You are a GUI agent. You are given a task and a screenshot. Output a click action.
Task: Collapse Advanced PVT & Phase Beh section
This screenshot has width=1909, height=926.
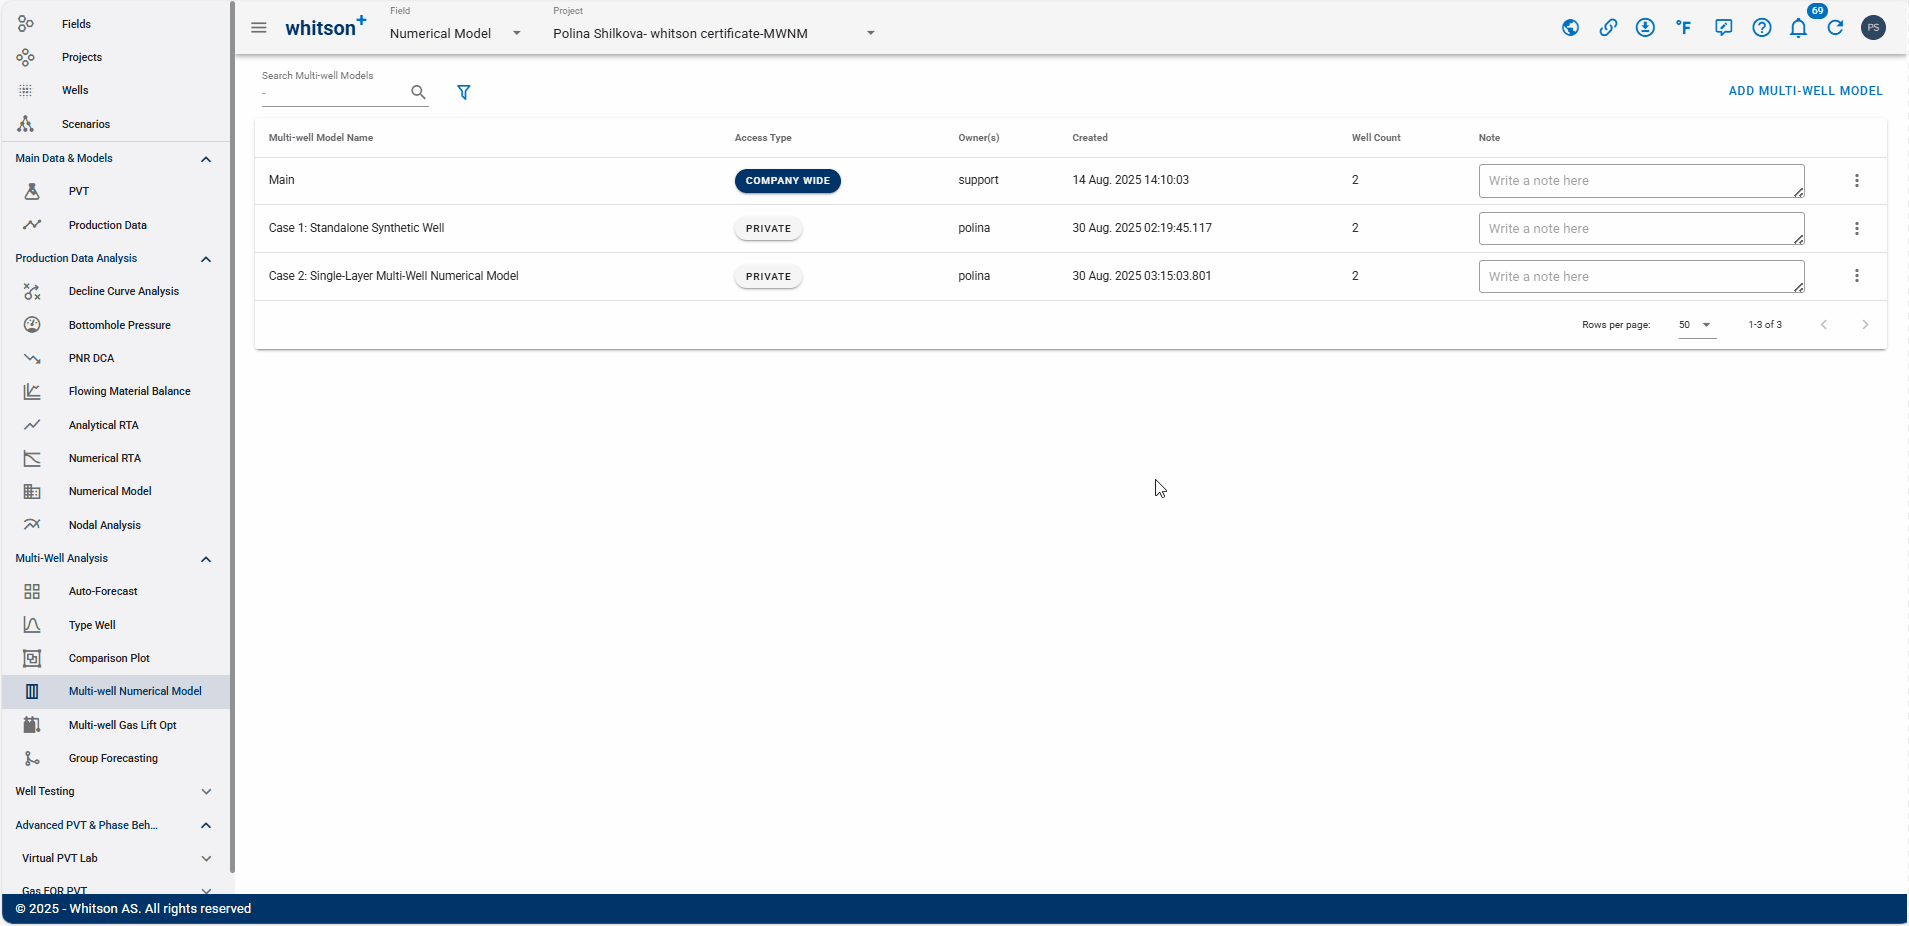pyautogui.click(x=206, y=825)
